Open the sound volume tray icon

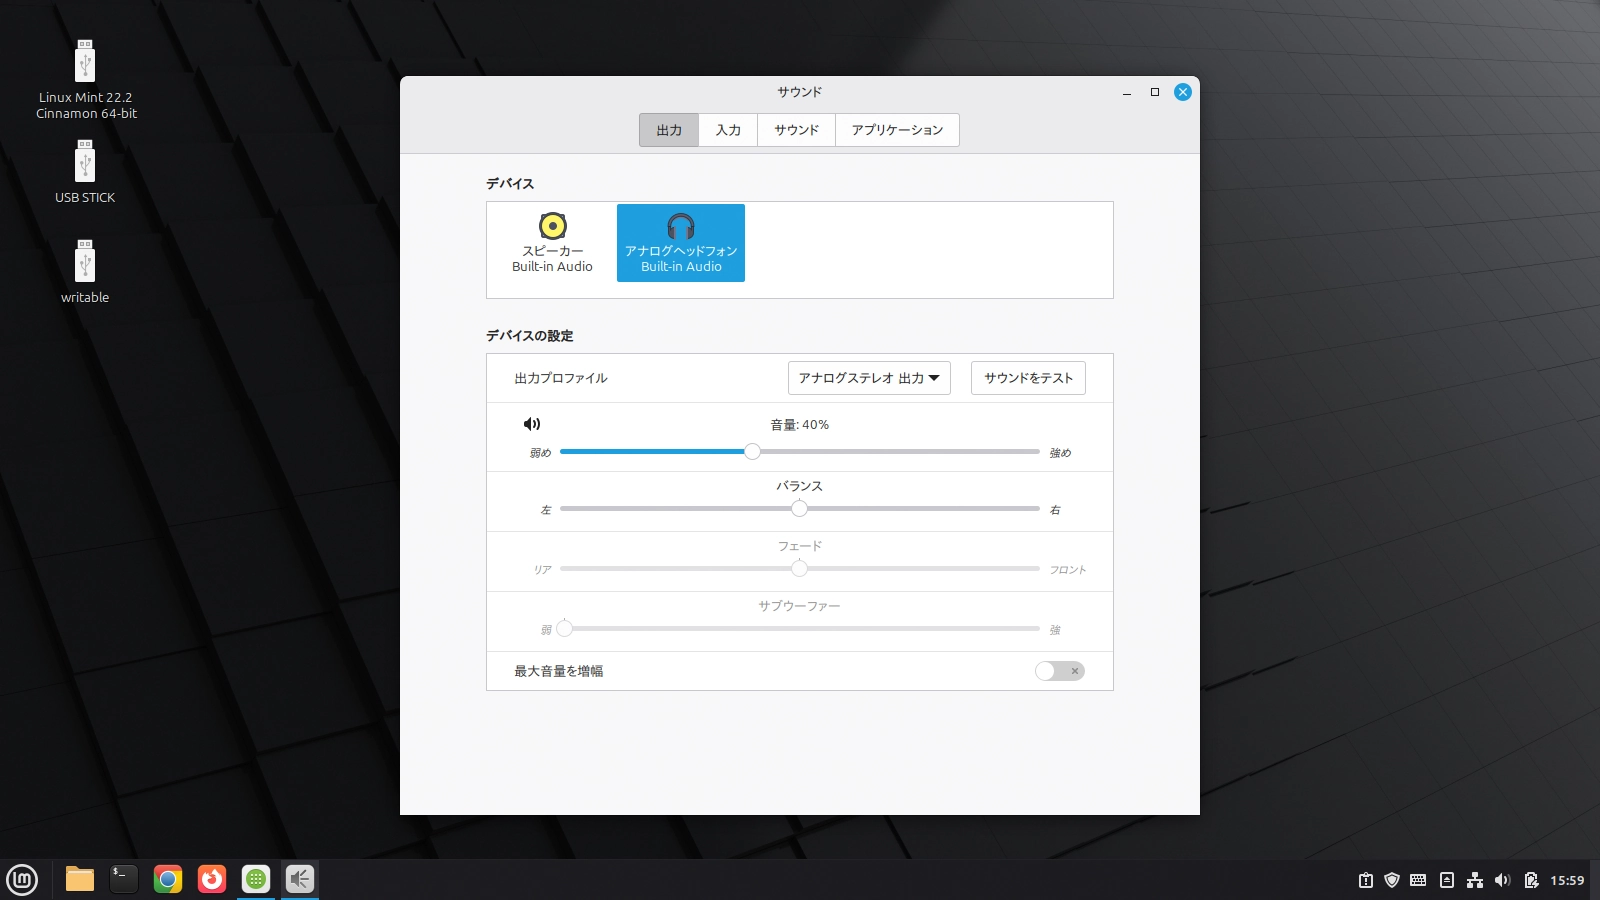(1501, 880)
